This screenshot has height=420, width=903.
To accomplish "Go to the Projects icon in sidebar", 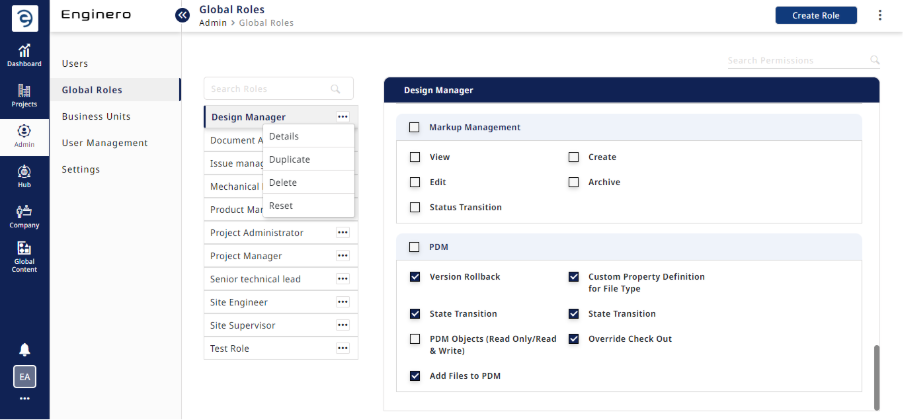I will (24, 95).
